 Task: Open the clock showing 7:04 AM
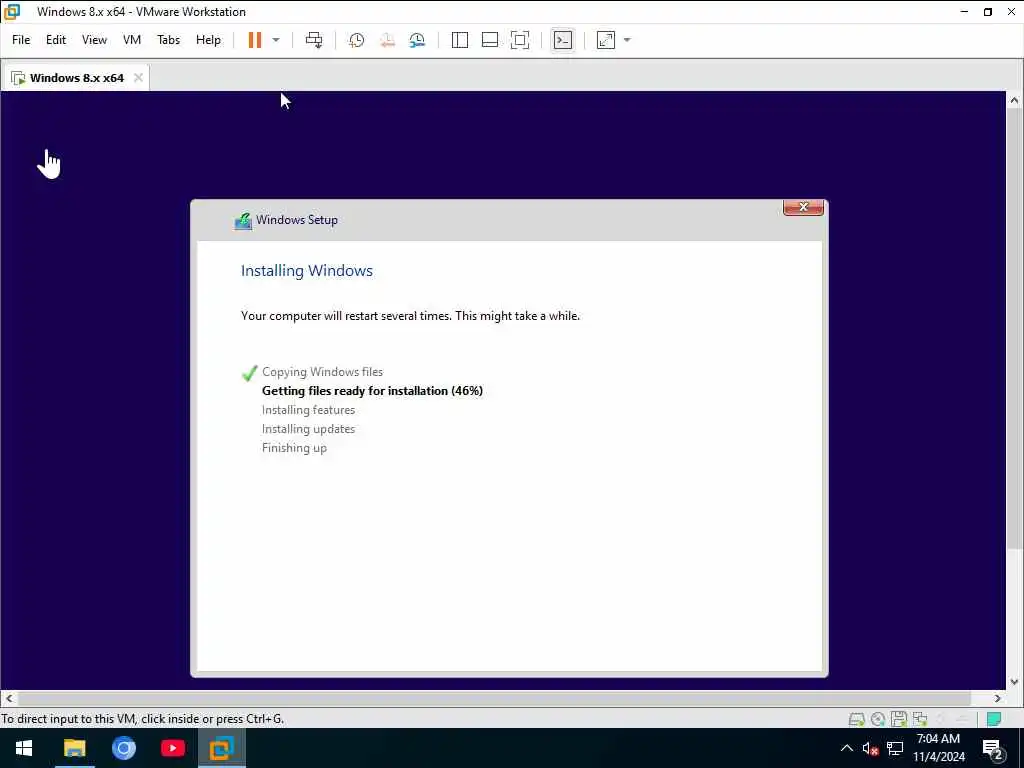point(938,748)
